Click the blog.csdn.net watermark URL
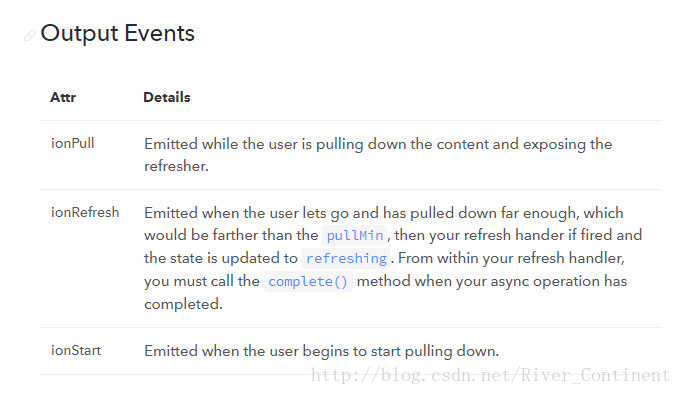The height and width of the screenshot is (395, 682). pyautogui.click(x=491, y=375)
